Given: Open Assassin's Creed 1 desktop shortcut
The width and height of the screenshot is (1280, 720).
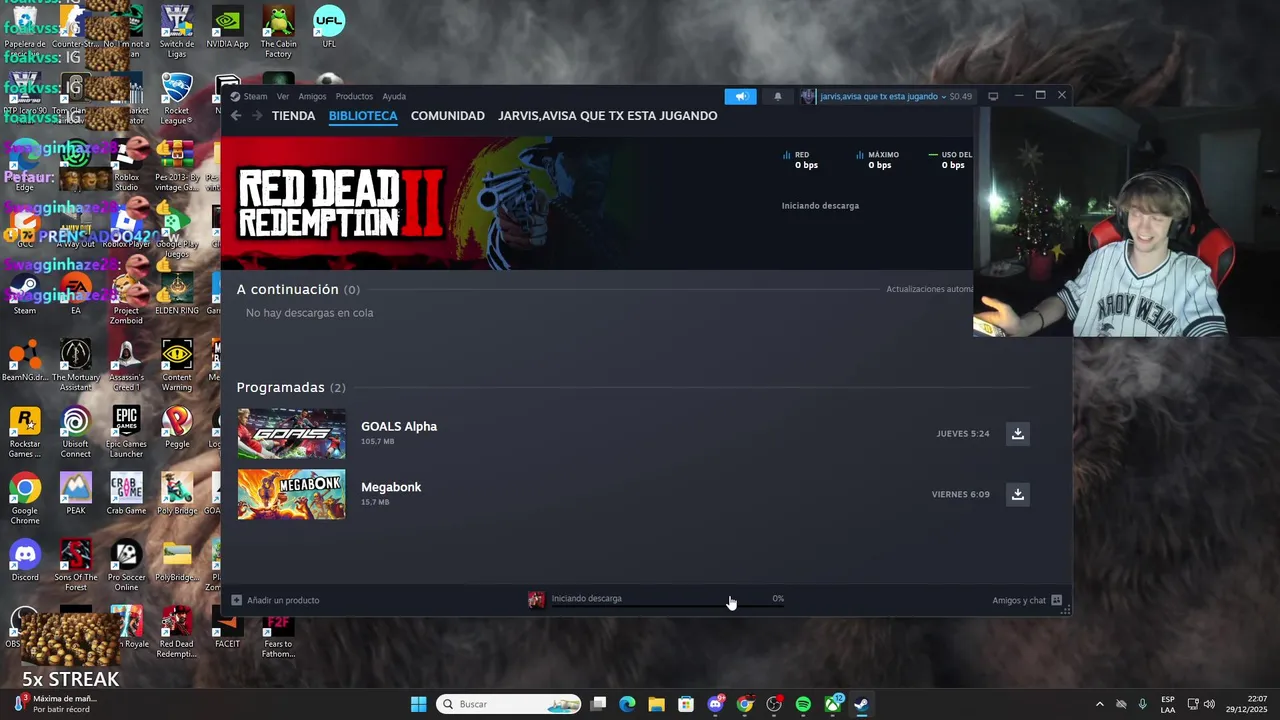Looking at the screenshot, I should [x=126, y=365].
